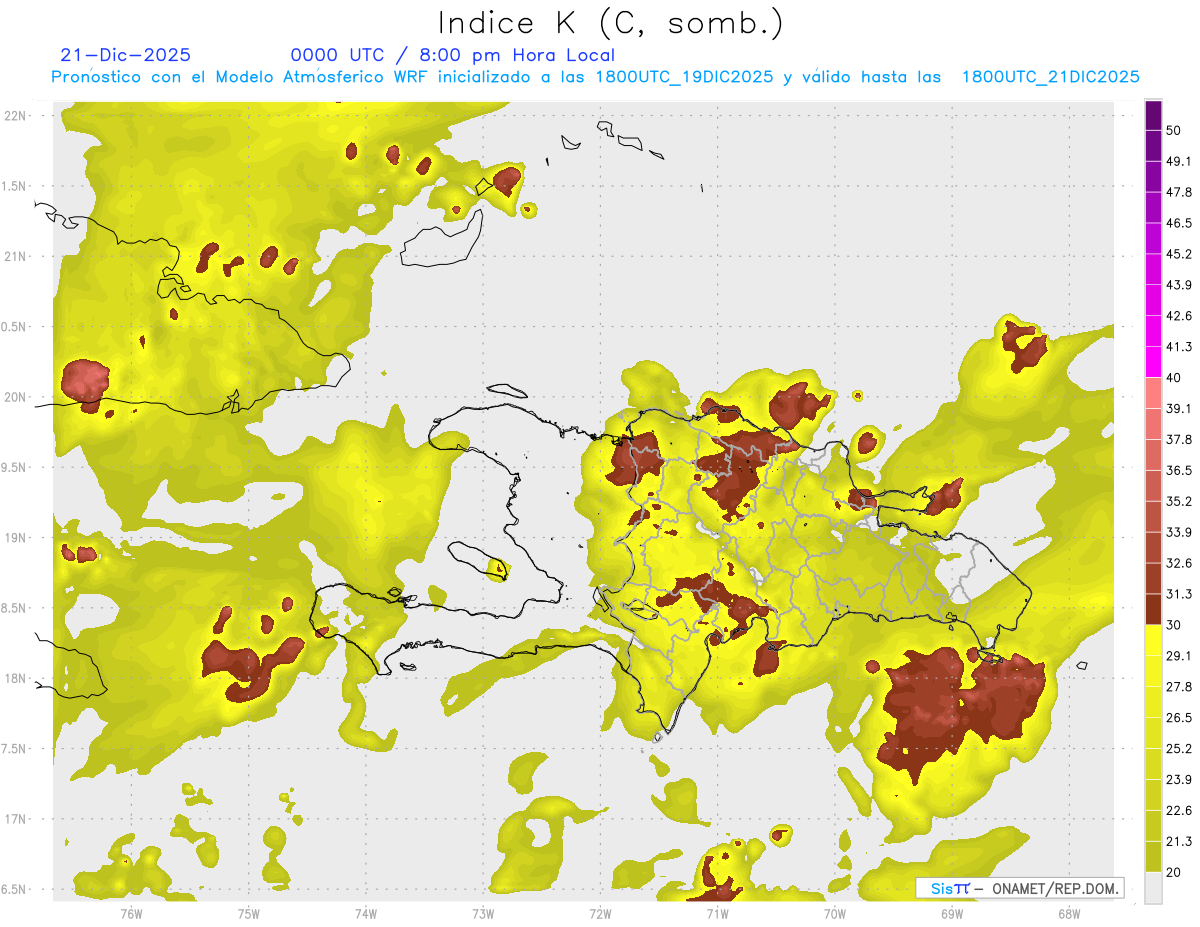
Task: Click the '31.3' color scale label
Action: point(1178,594)
